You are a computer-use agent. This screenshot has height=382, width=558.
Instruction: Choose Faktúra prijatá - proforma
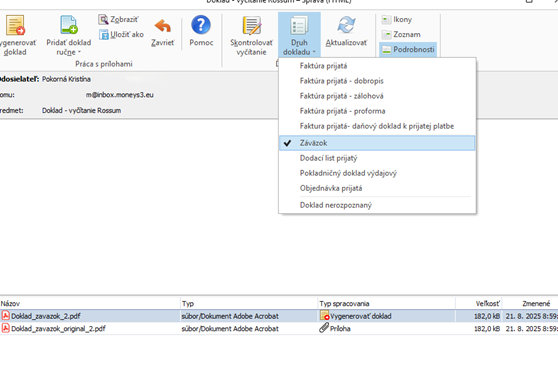377,111
